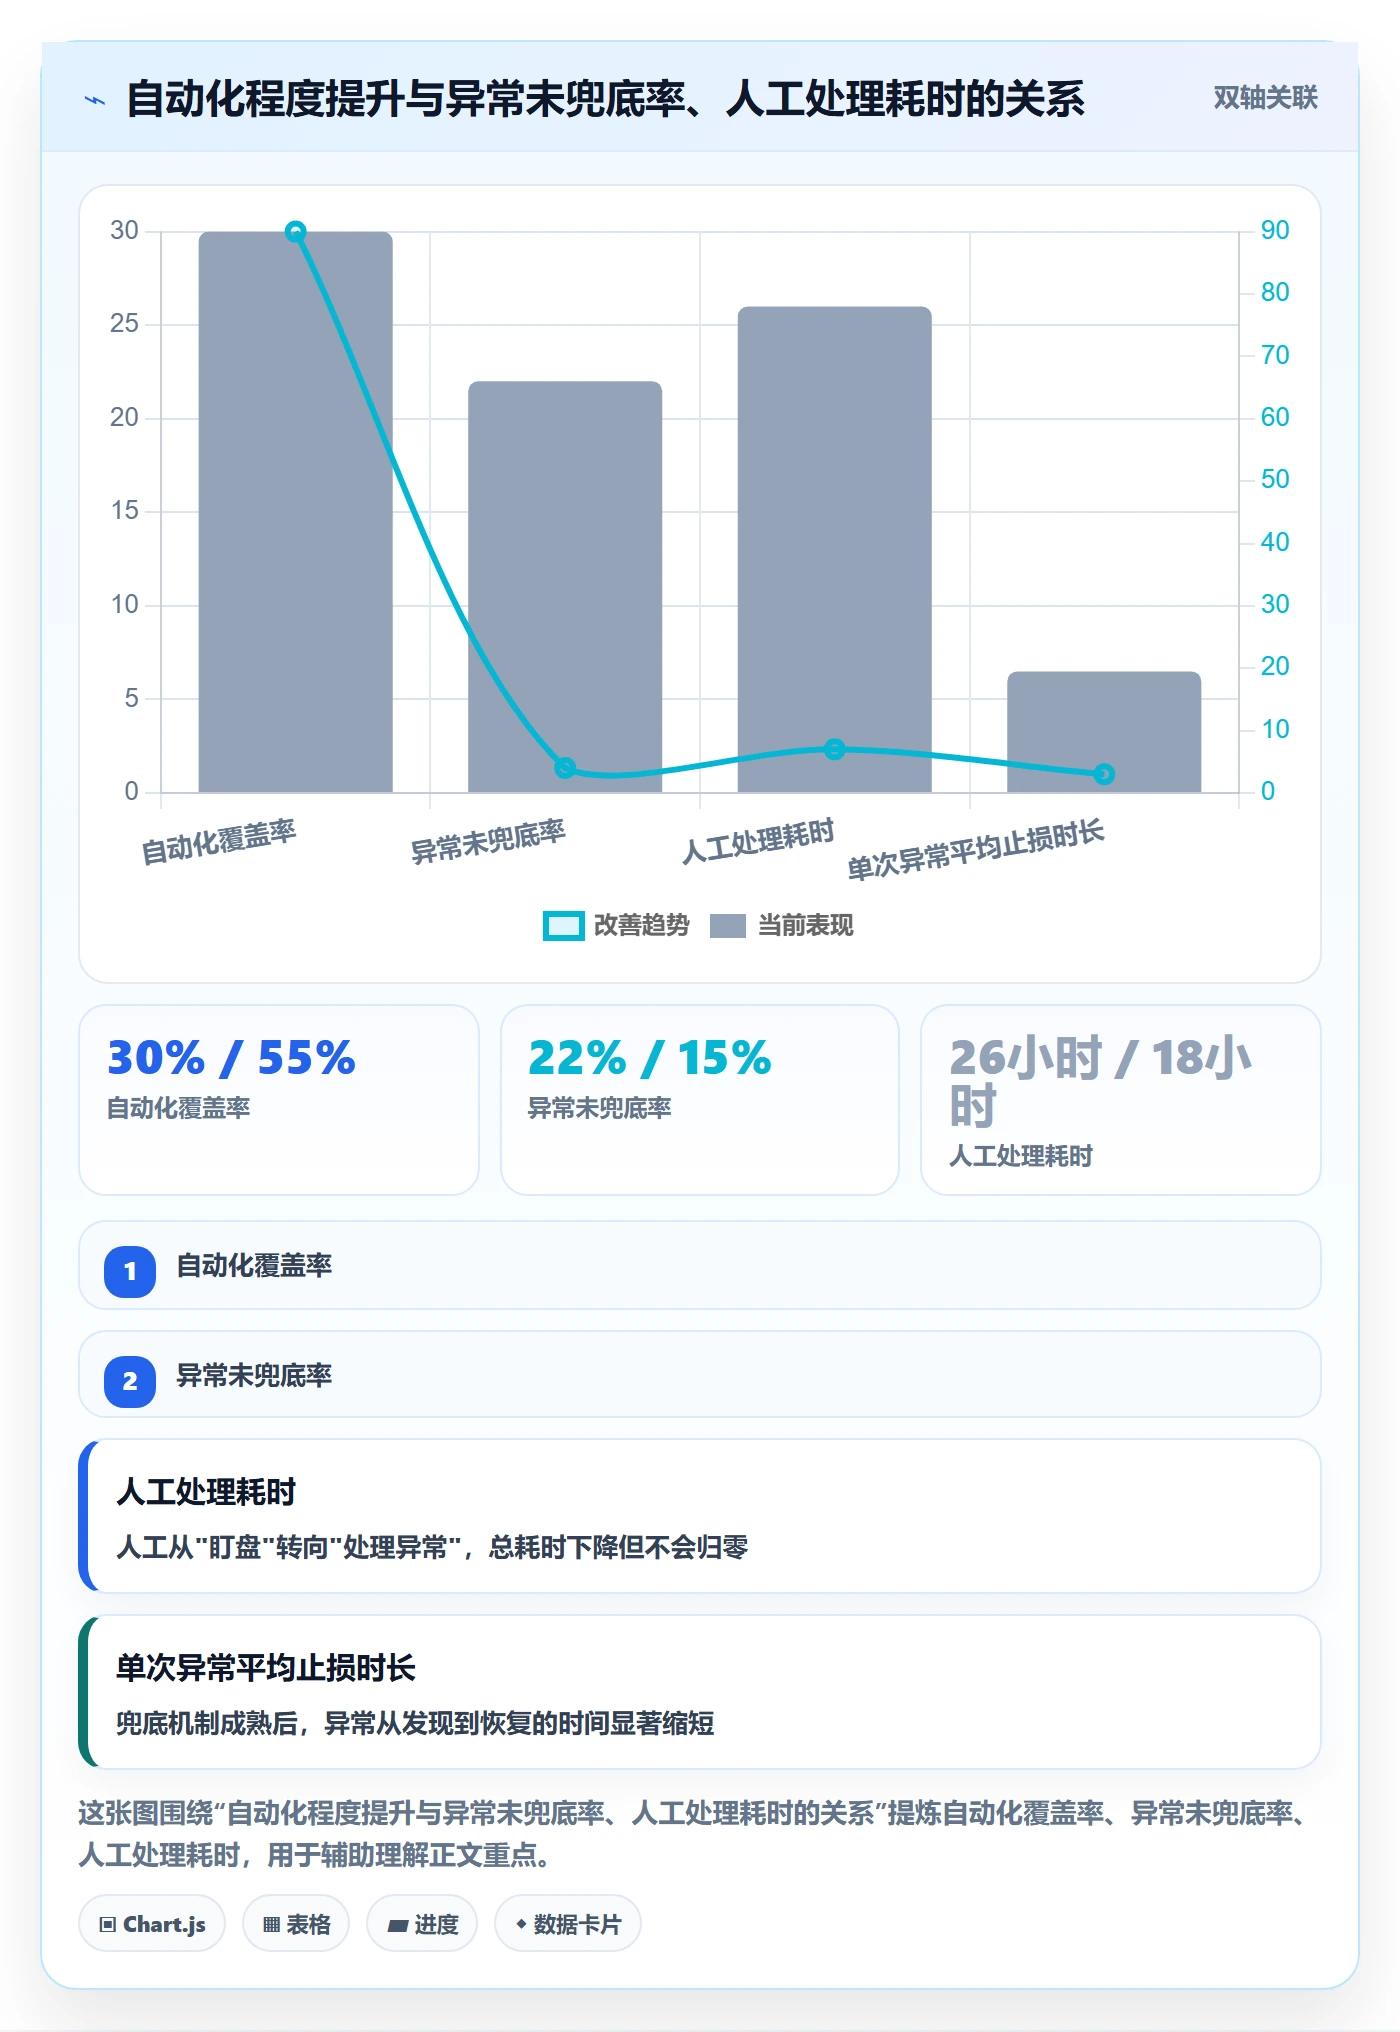This screenshot has height=2032, width=1400.
Task: Click the Chart.js tag
Action: click(152, 1924)
